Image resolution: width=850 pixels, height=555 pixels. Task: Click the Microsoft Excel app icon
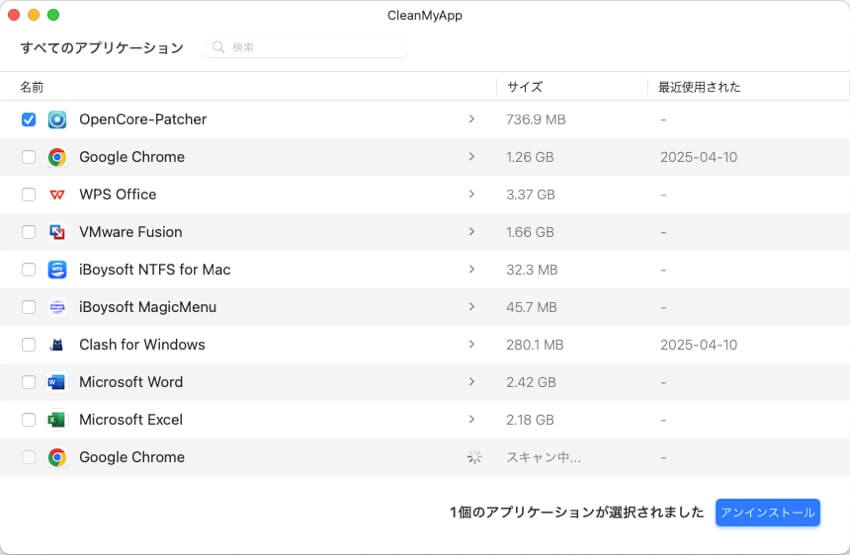(x=57, y=419)
